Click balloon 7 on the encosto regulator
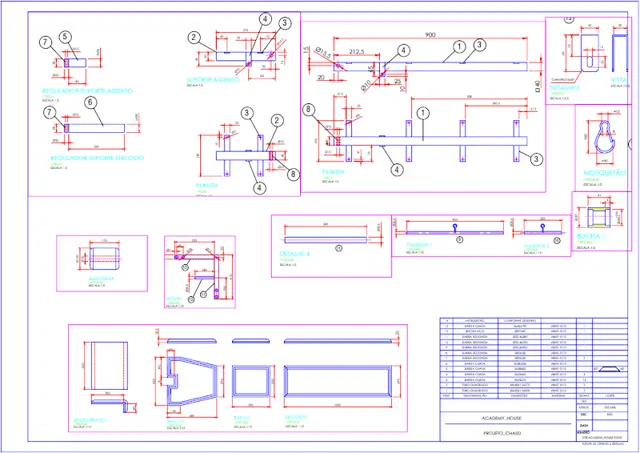The height and width of the screenshot is (453, 640). coord(50,113)
